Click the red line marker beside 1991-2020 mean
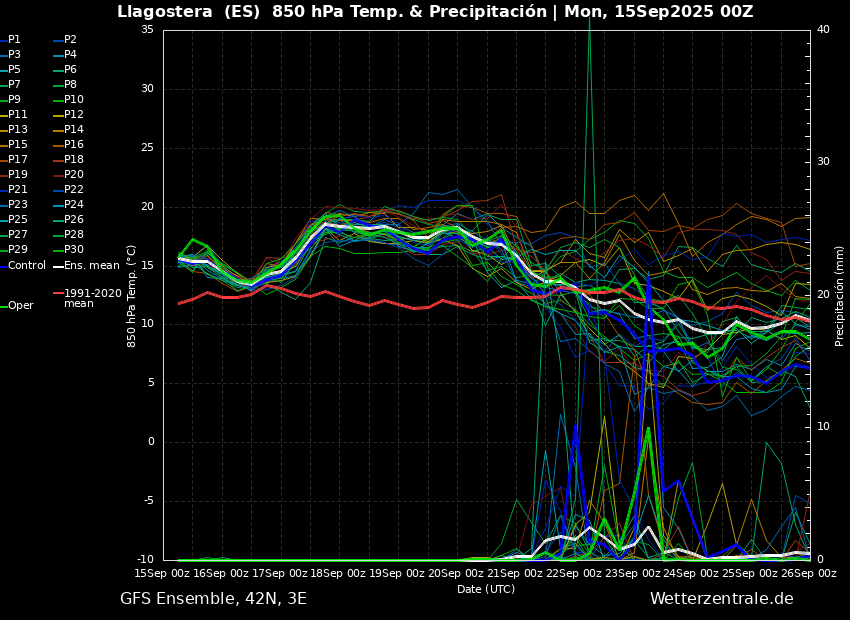The height and width of the screenshot is (620, 850). point(58,293)
